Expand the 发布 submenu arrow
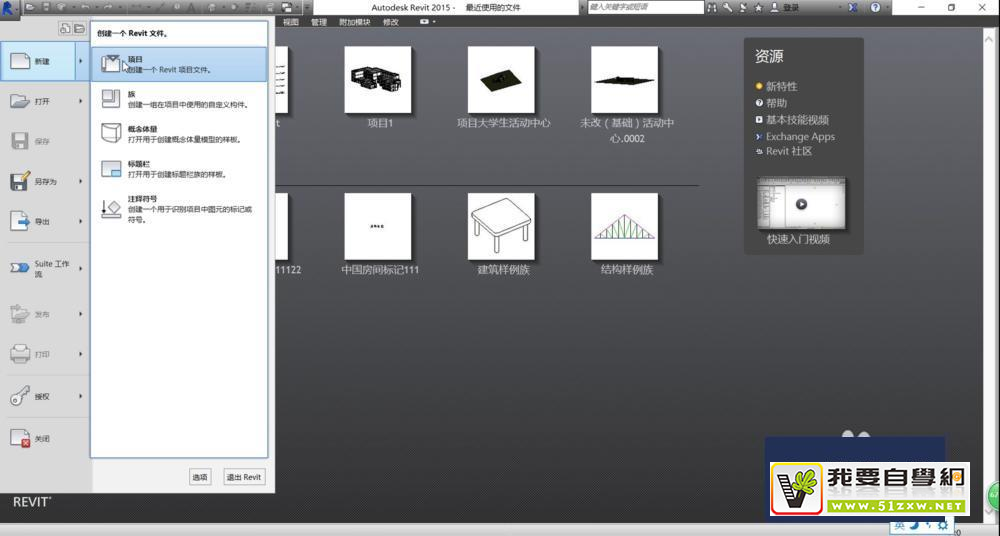1000x536 pixels. [81, 314]
